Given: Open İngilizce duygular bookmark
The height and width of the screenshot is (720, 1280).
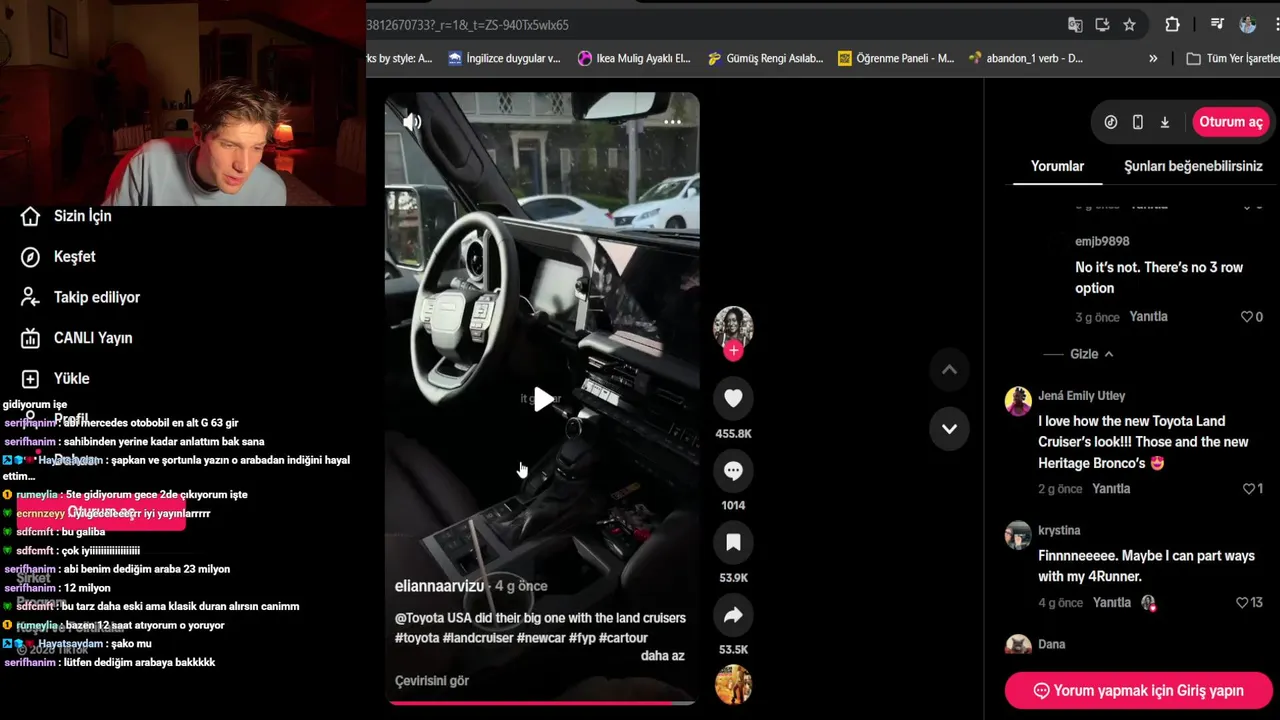Looking at the screenshot, I should point(504,59).
